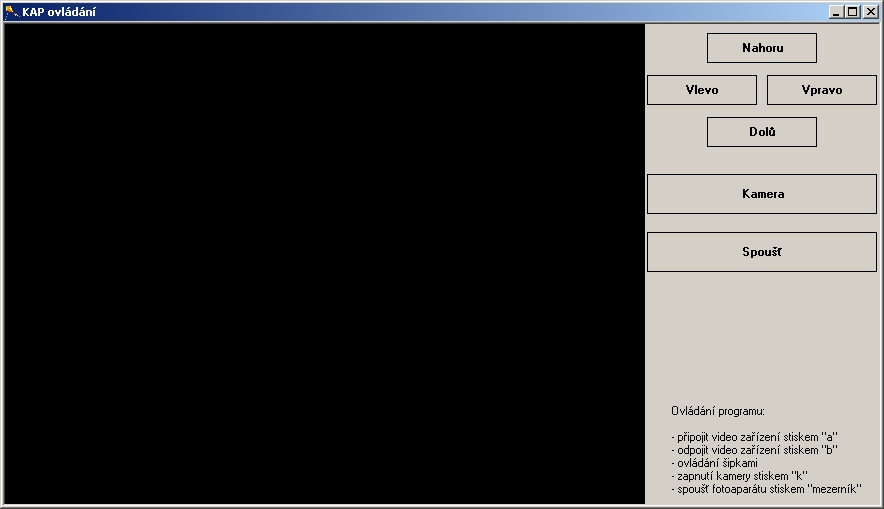Image resolution: width=884 pixels, height=509 pixels.
Task: Close the KAP ovládání window
Action: 870,12
